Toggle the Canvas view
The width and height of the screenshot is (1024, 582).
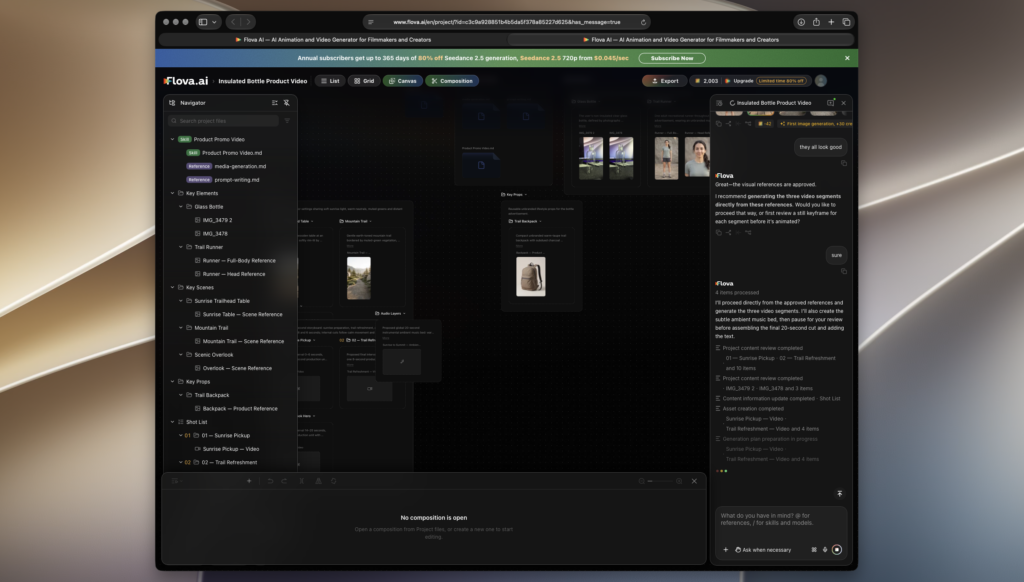tap(402, 81)
